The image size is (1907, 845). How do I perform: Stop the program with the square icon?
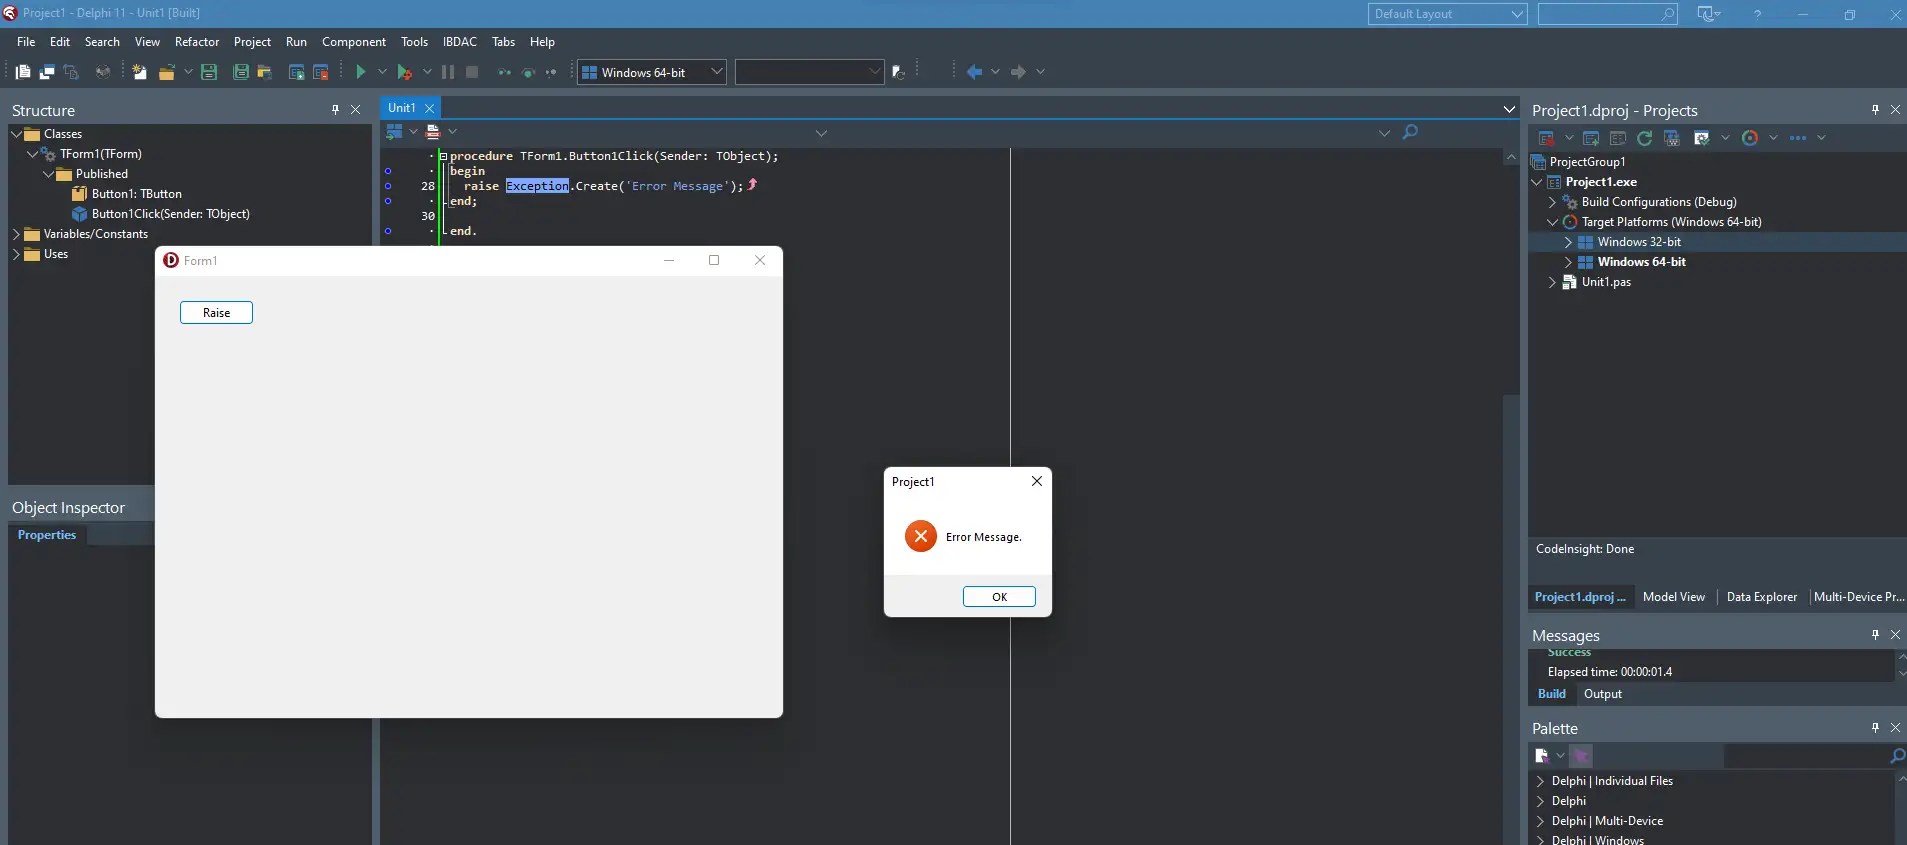[472, 71]
